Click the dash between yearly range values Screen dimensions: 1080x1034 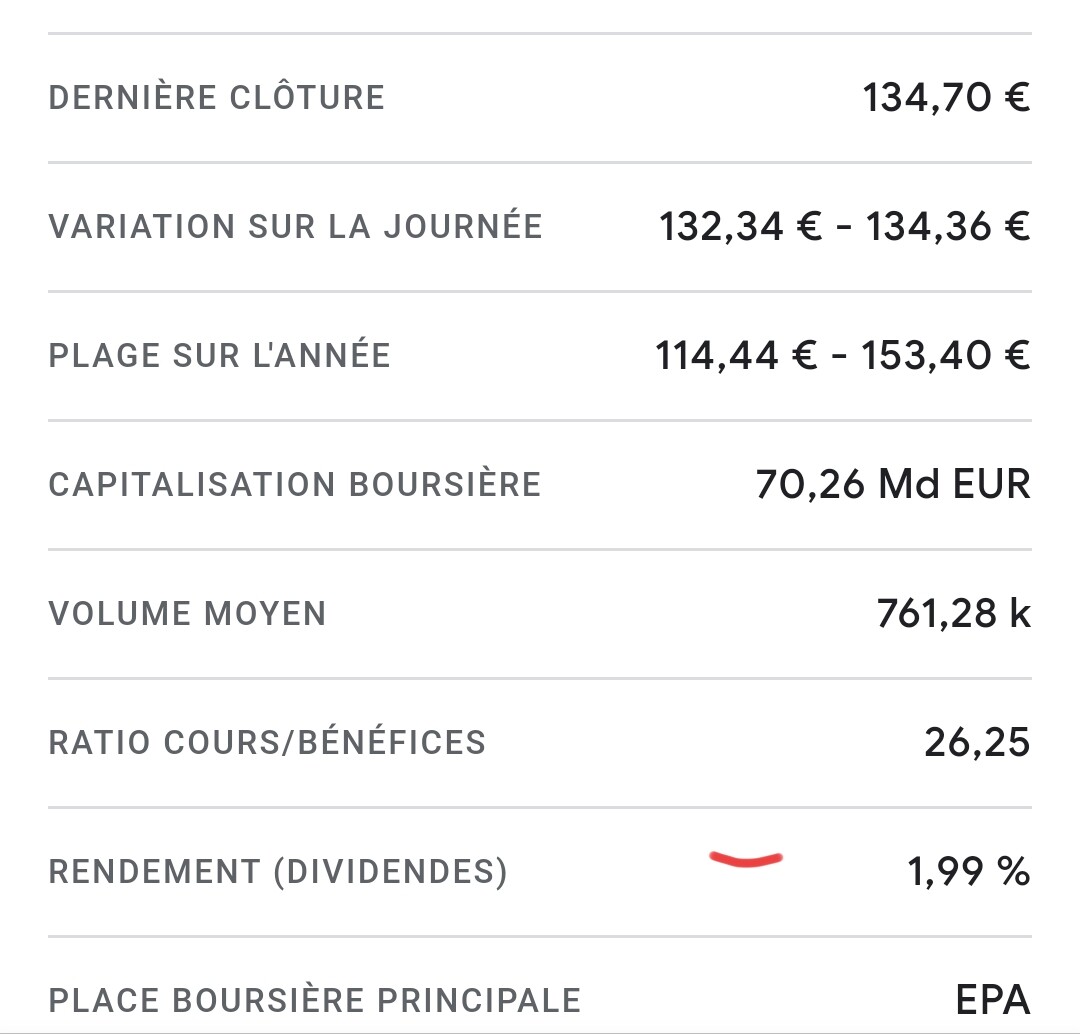840,356
